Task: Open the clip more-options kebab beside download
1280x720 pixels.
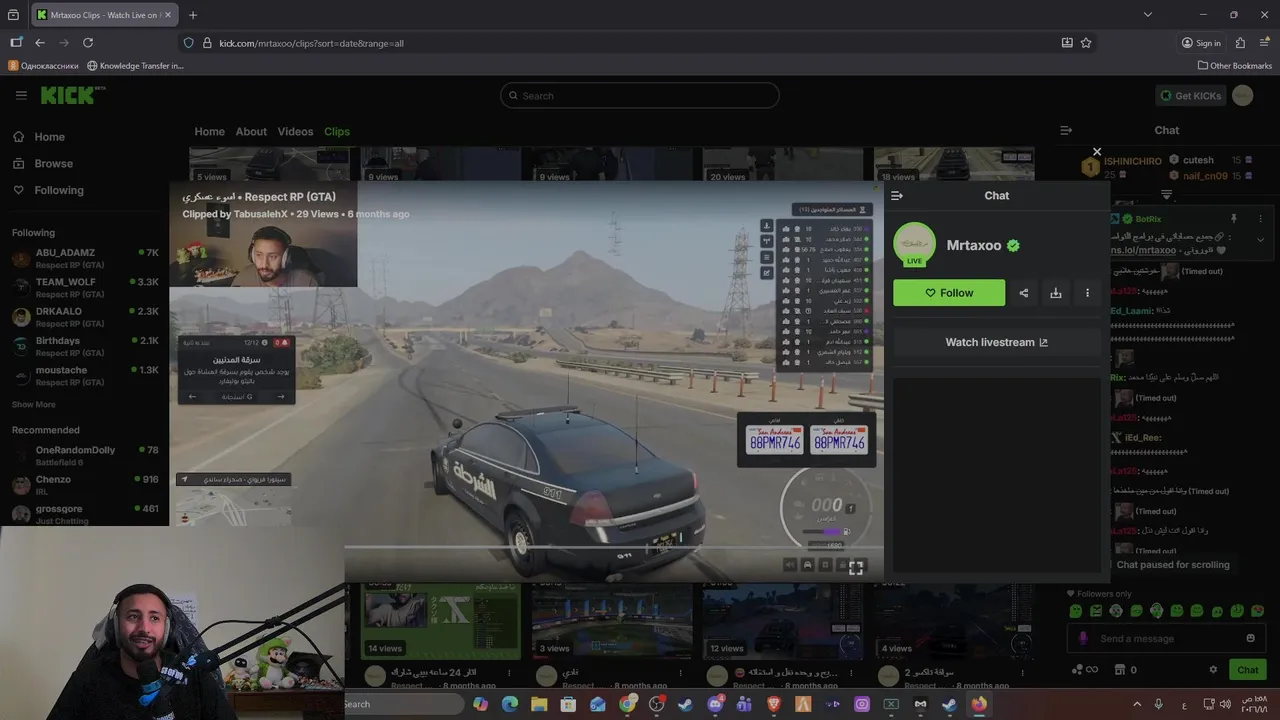Action: (1087, 293)
